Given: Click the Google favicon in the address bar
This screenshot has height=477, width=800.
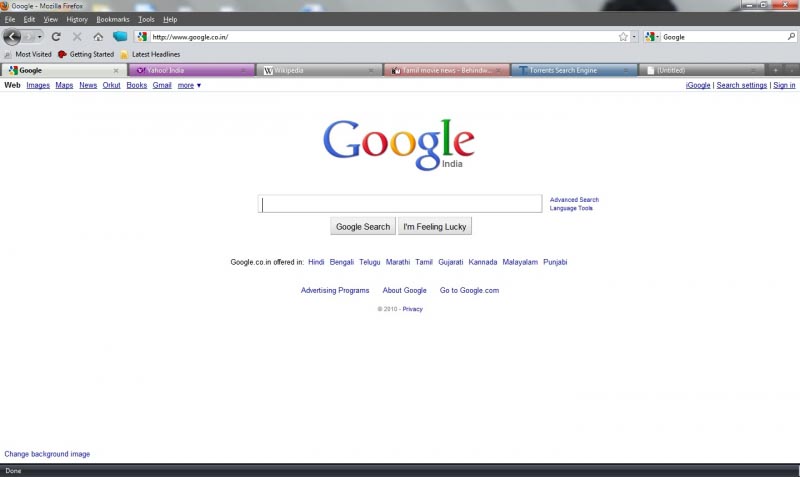Looking at the screenshot, I should click(142, 37).
